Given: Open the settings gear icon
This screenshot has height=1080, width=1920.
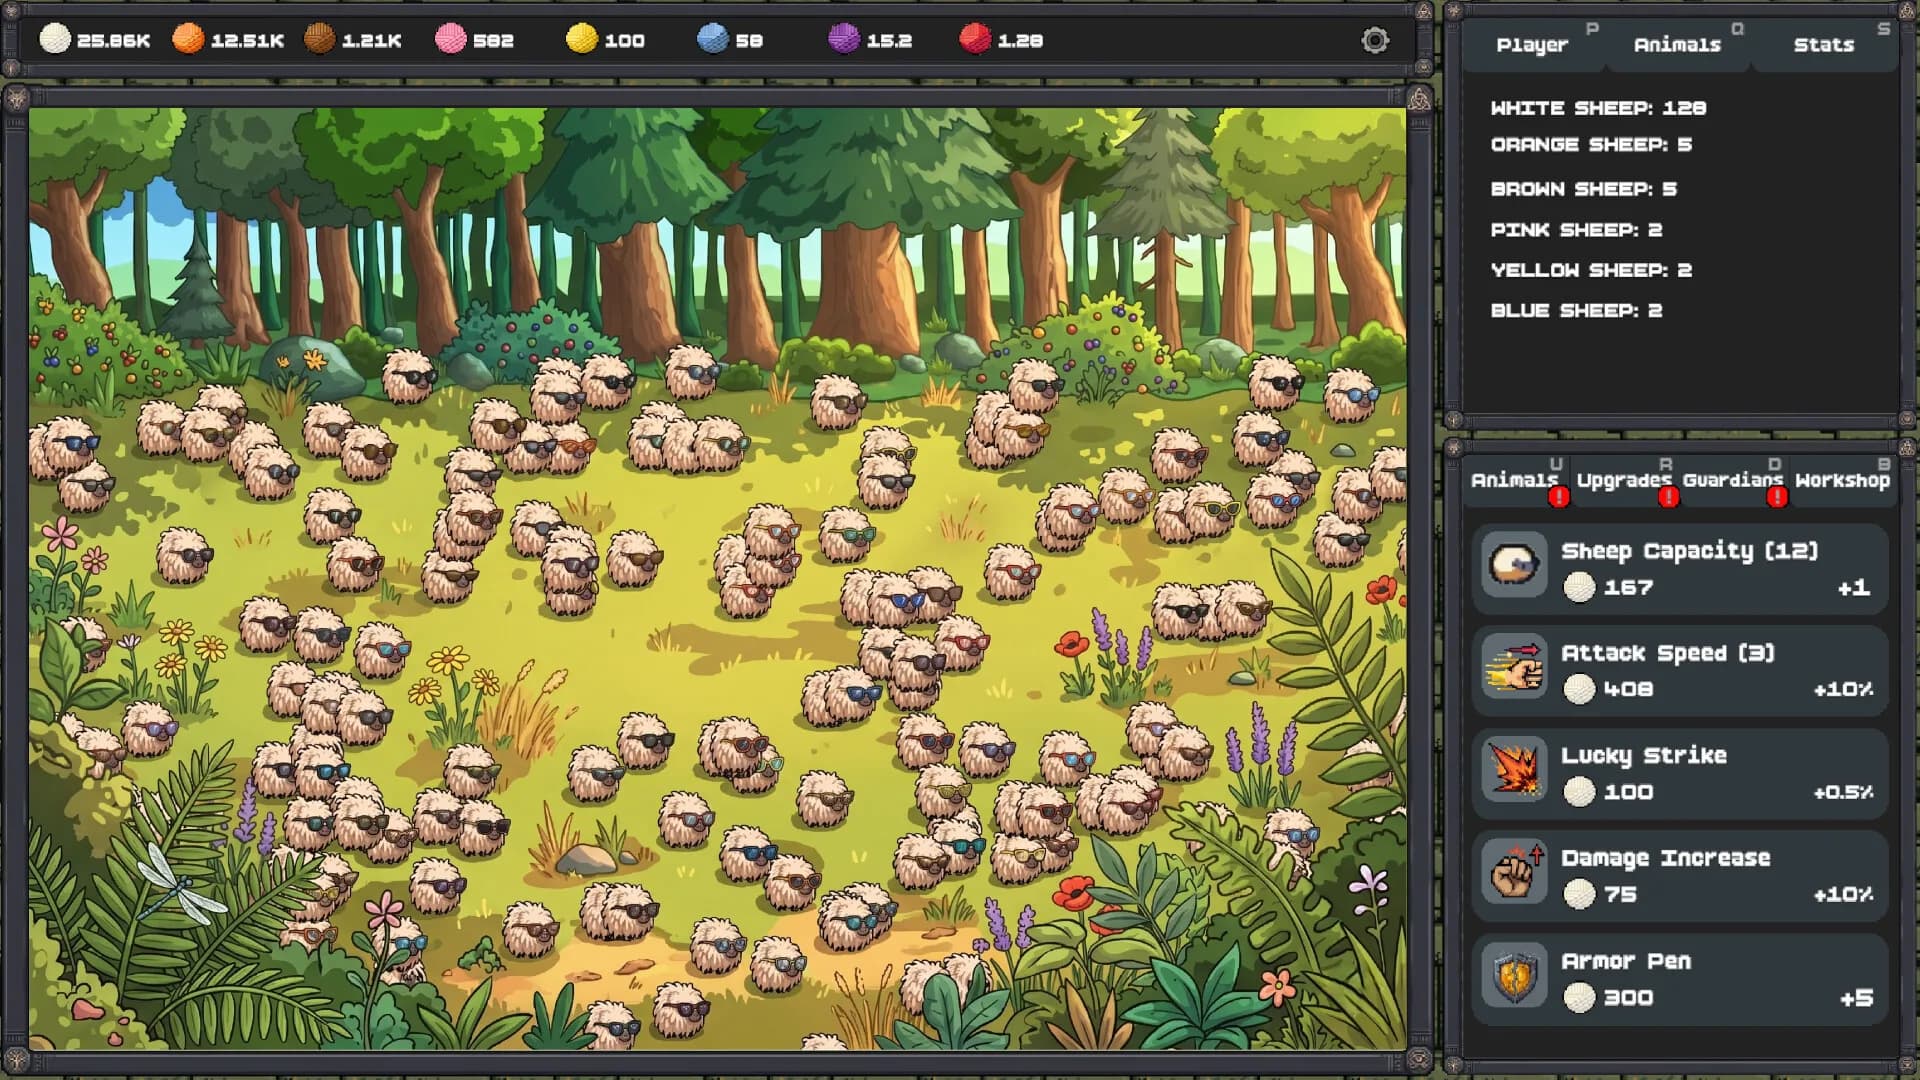Looking at the screenshot, I should (1375, 40).
